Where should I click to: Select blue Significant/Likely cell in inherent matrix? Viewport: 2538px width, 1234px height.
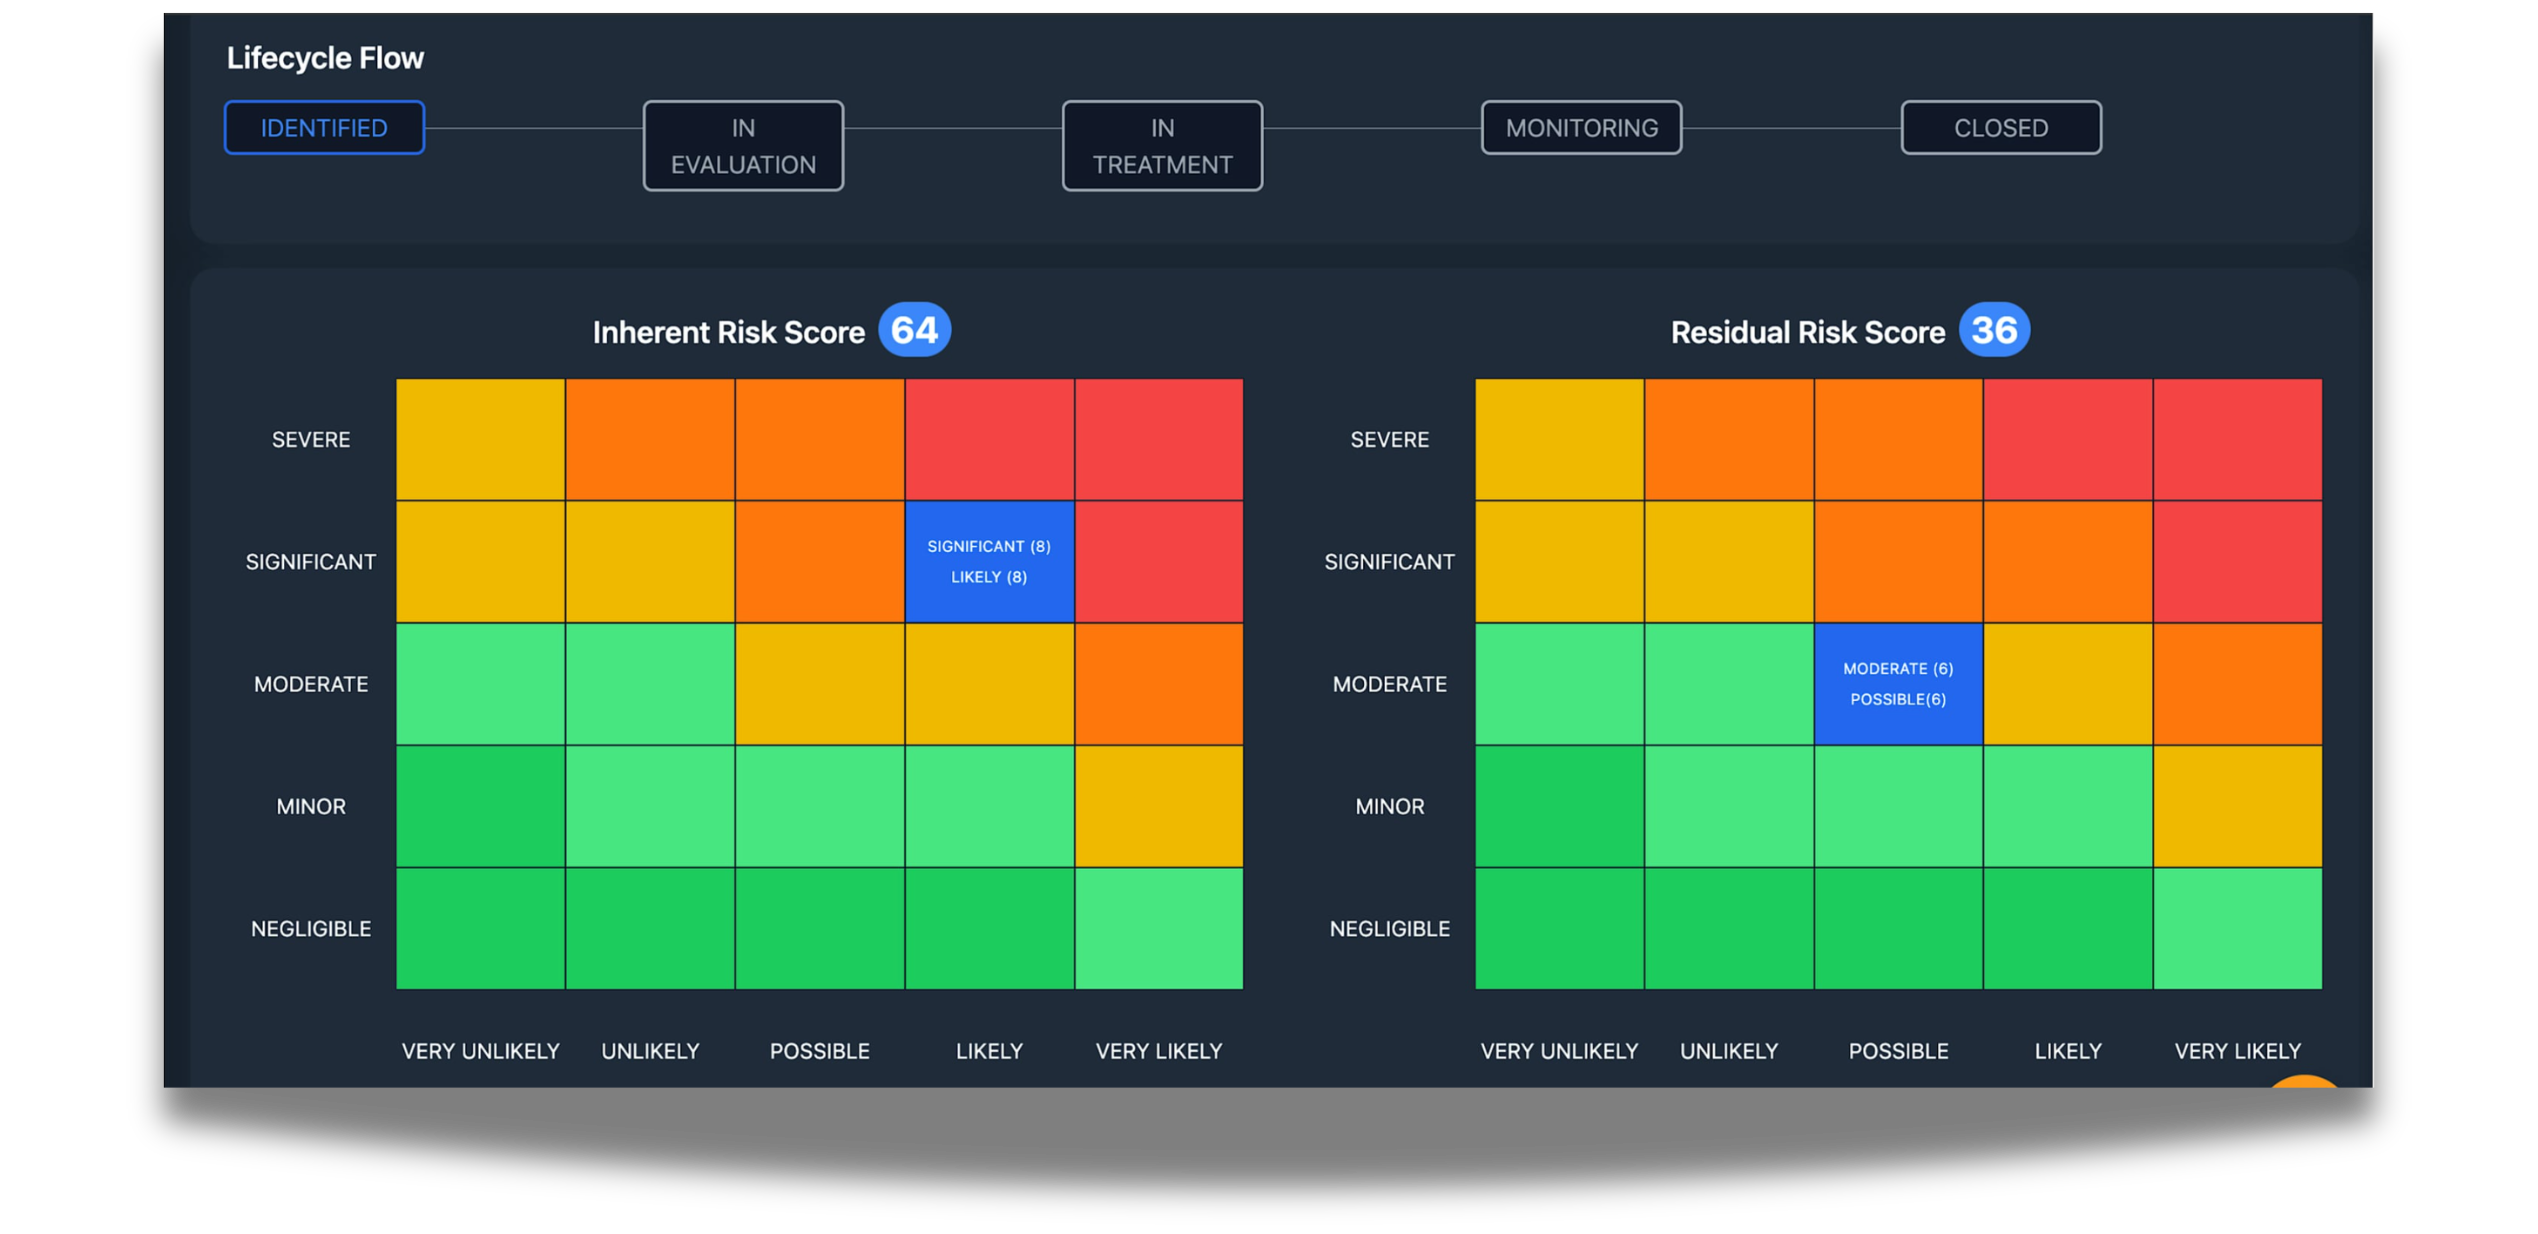989,562
